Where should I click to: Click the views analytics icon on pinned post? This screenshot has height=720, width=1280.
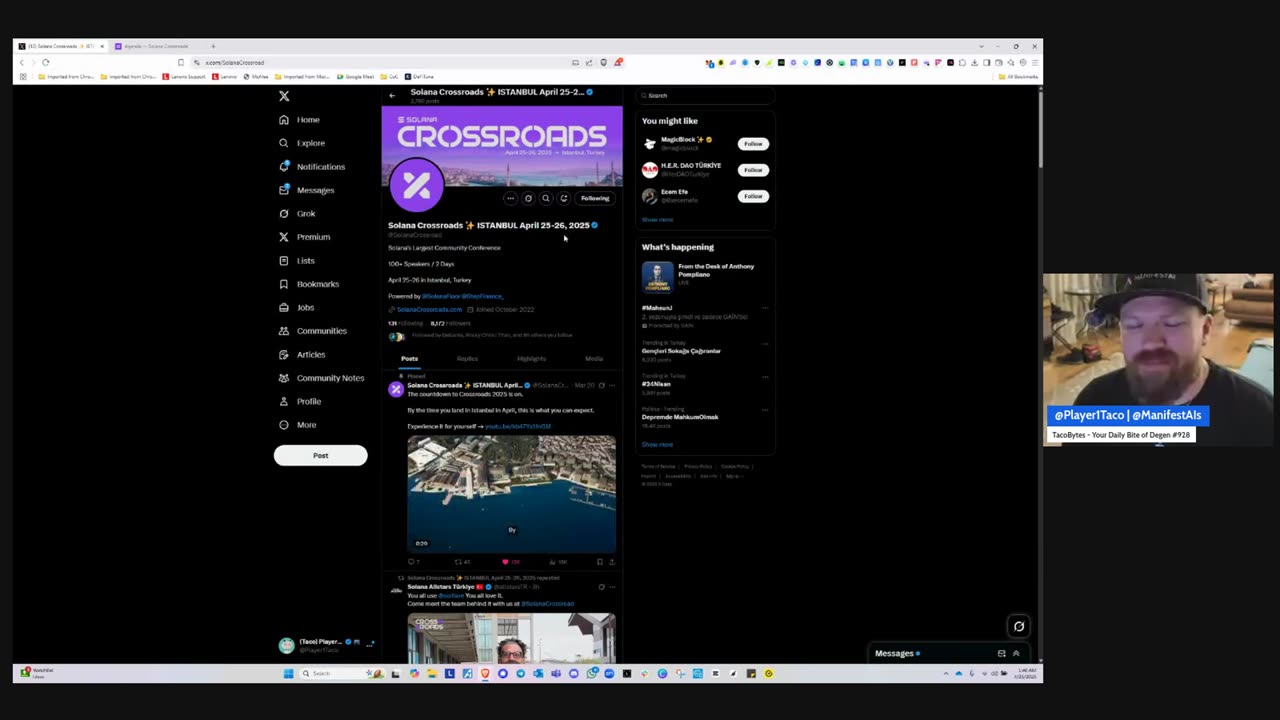(x=552, y=562)
